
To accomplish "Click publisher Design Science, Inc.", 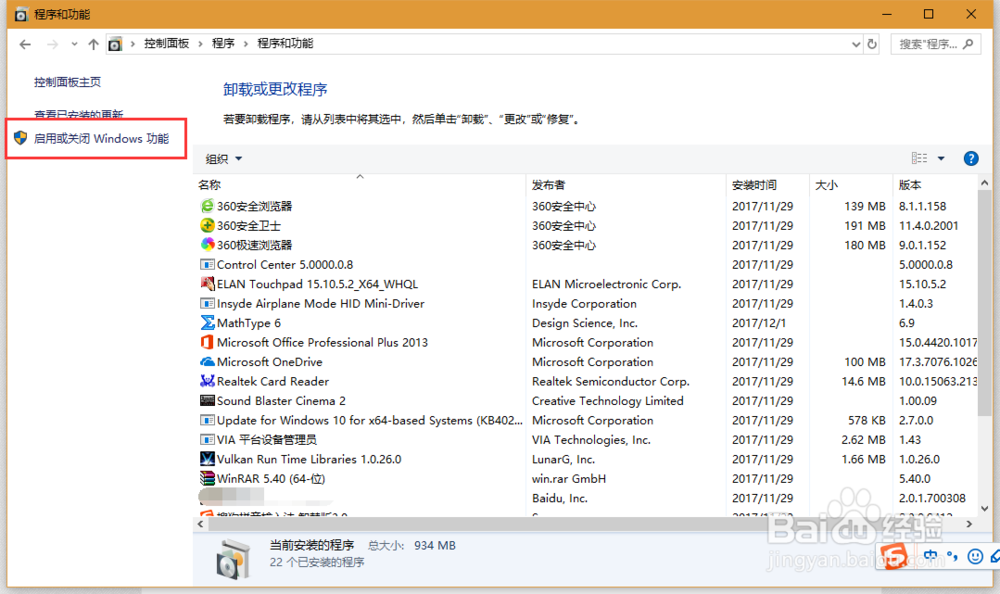I will coord(585,323).
